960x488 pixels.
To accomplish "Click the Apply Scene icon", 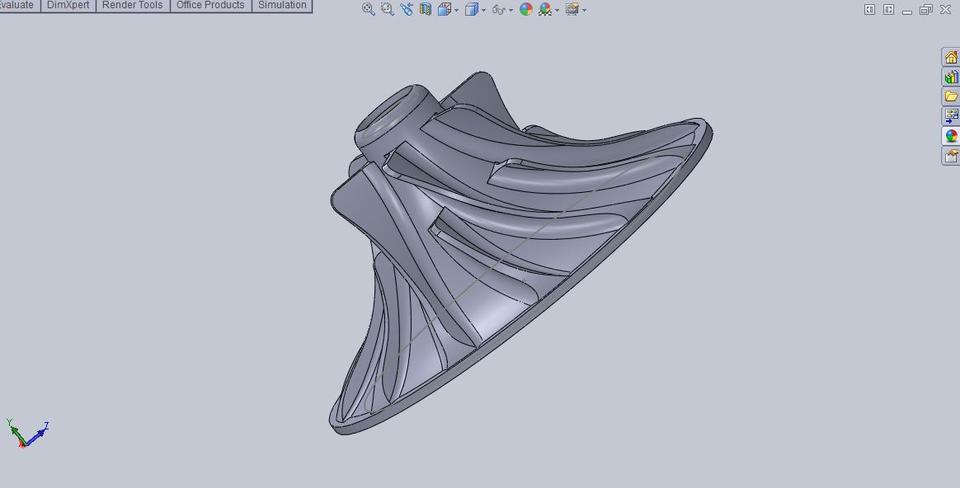I will 544,9.
